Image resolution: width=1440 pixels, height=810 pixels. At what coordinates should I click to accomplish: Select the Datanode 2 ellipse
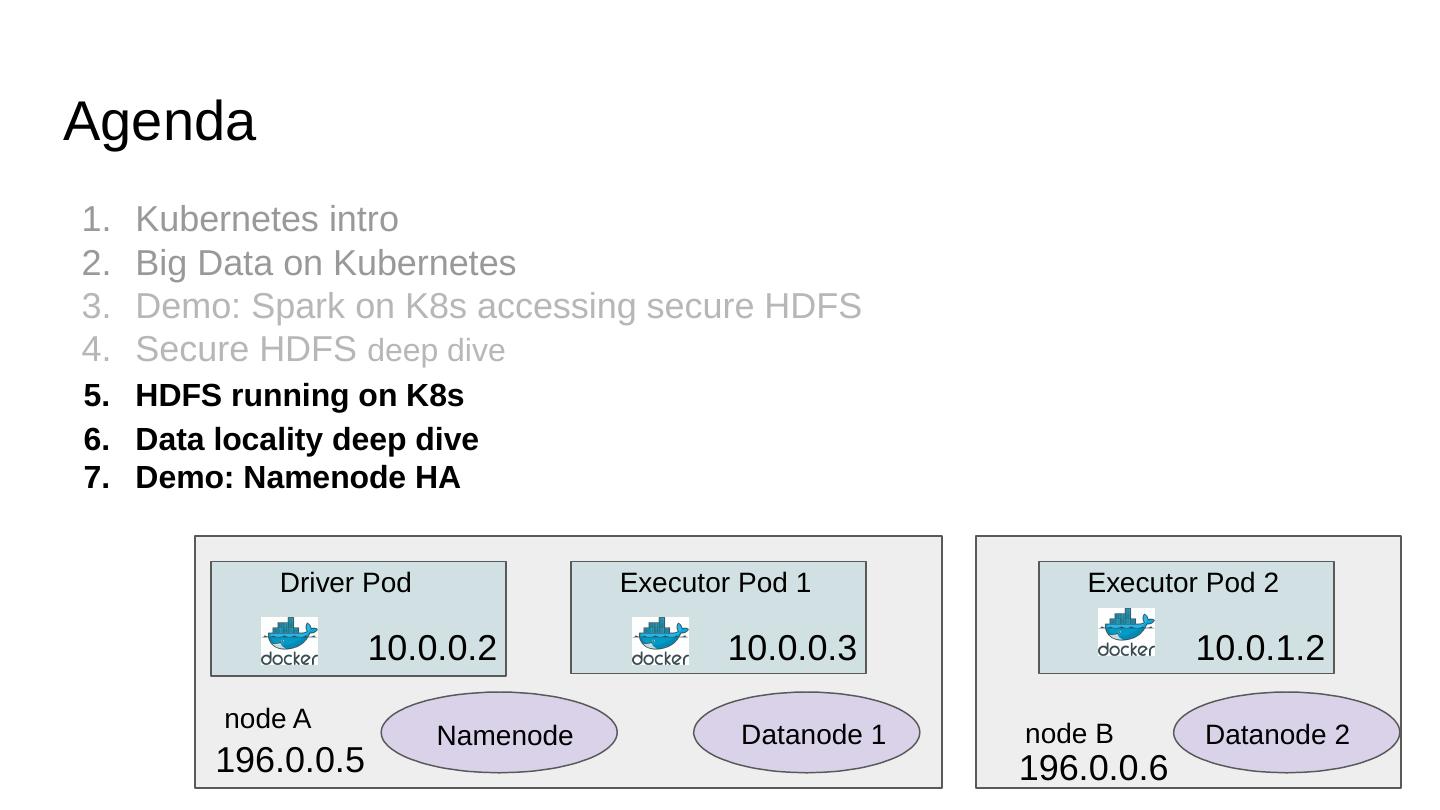(x=1285, y=733)
